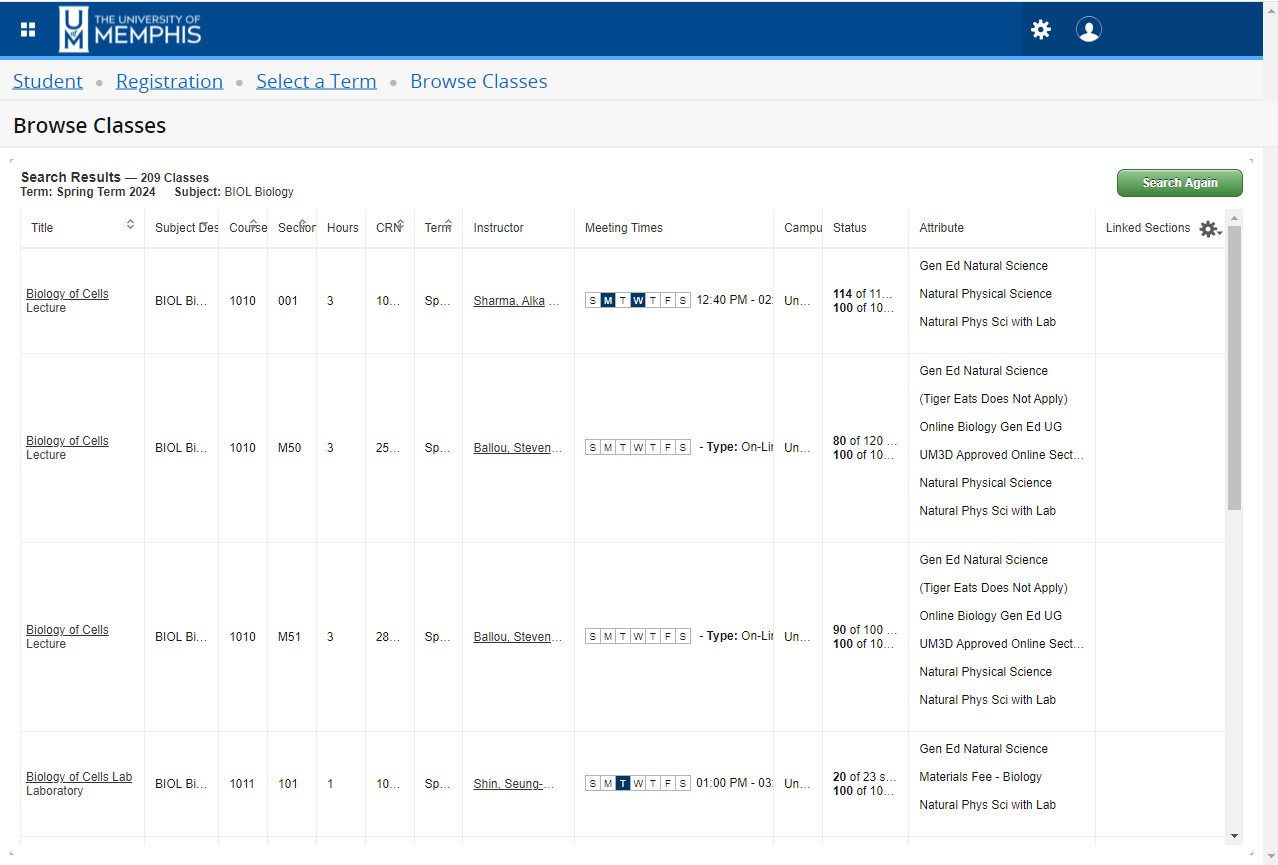Click the Search Again button
This screenshot has height=865, width=1278.
(x=1179, y=183)
